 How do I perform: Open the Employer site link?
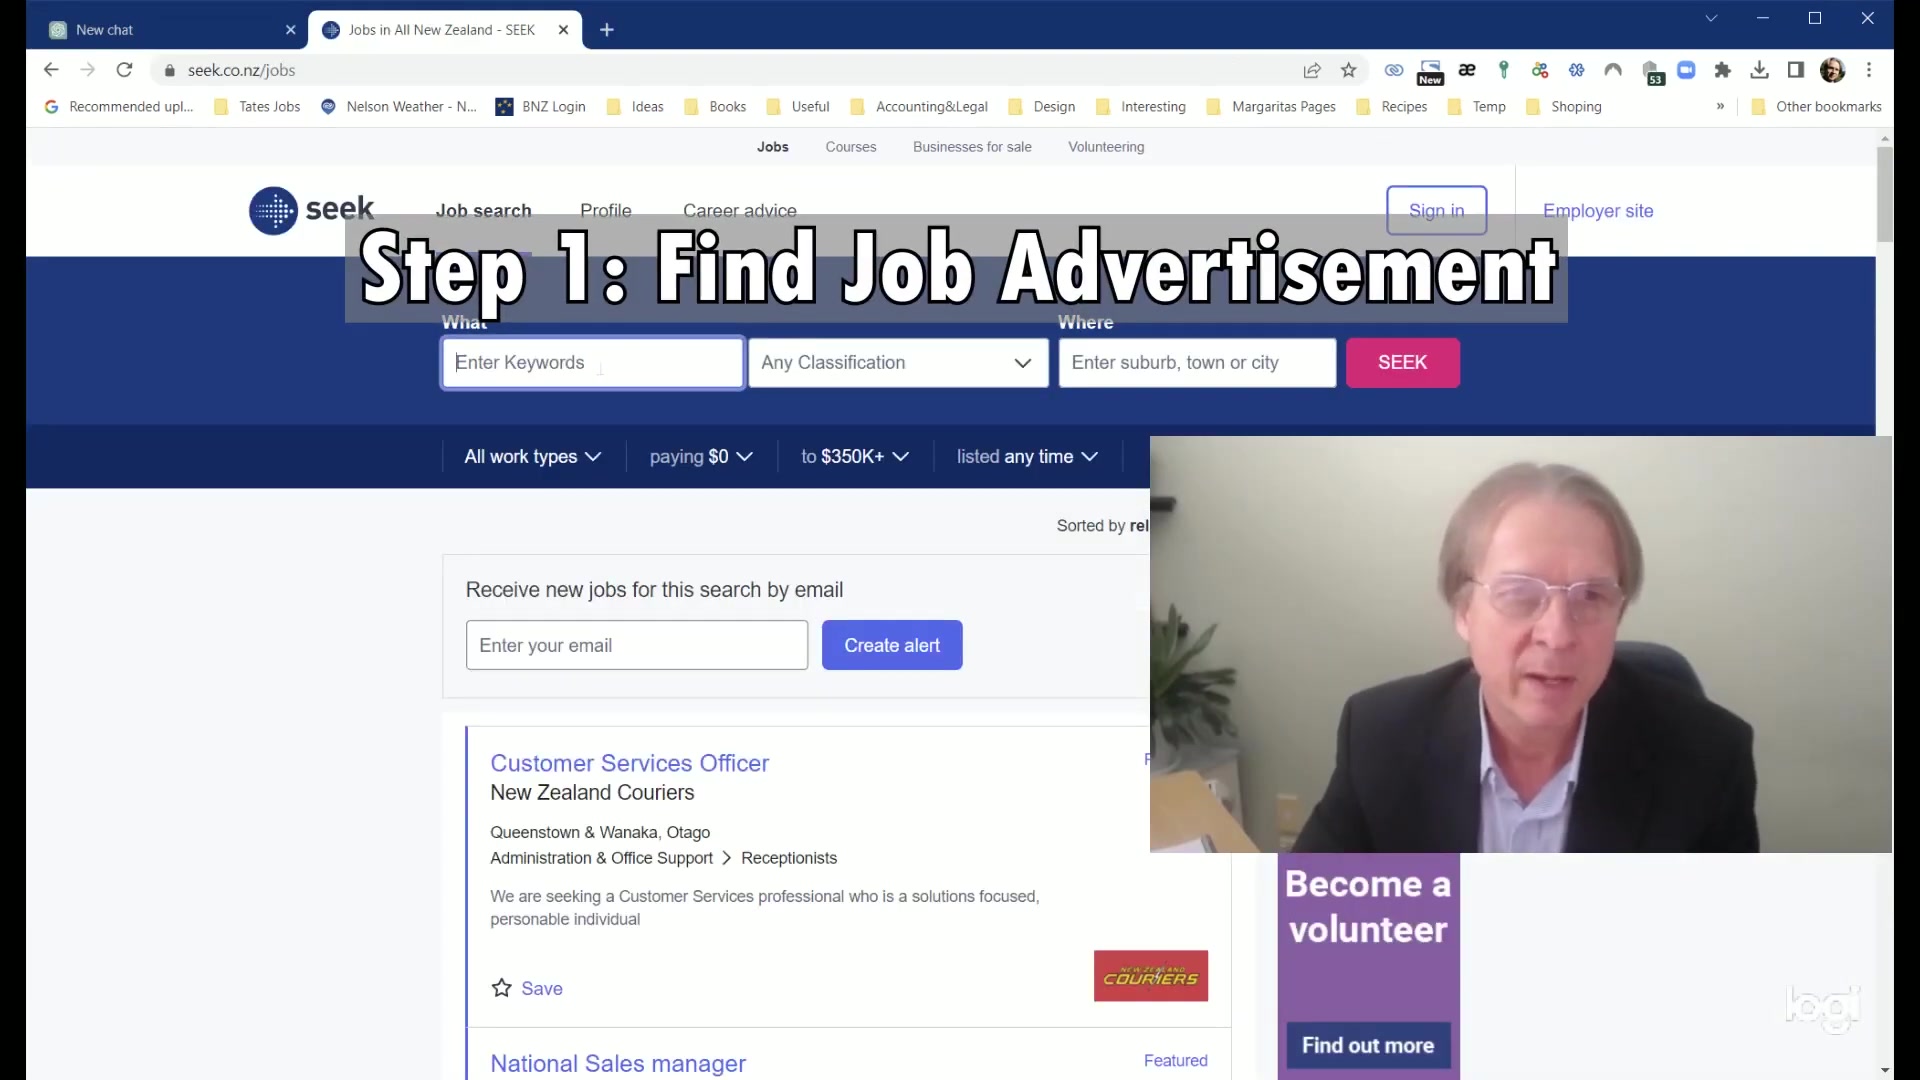pos(1598,211)
